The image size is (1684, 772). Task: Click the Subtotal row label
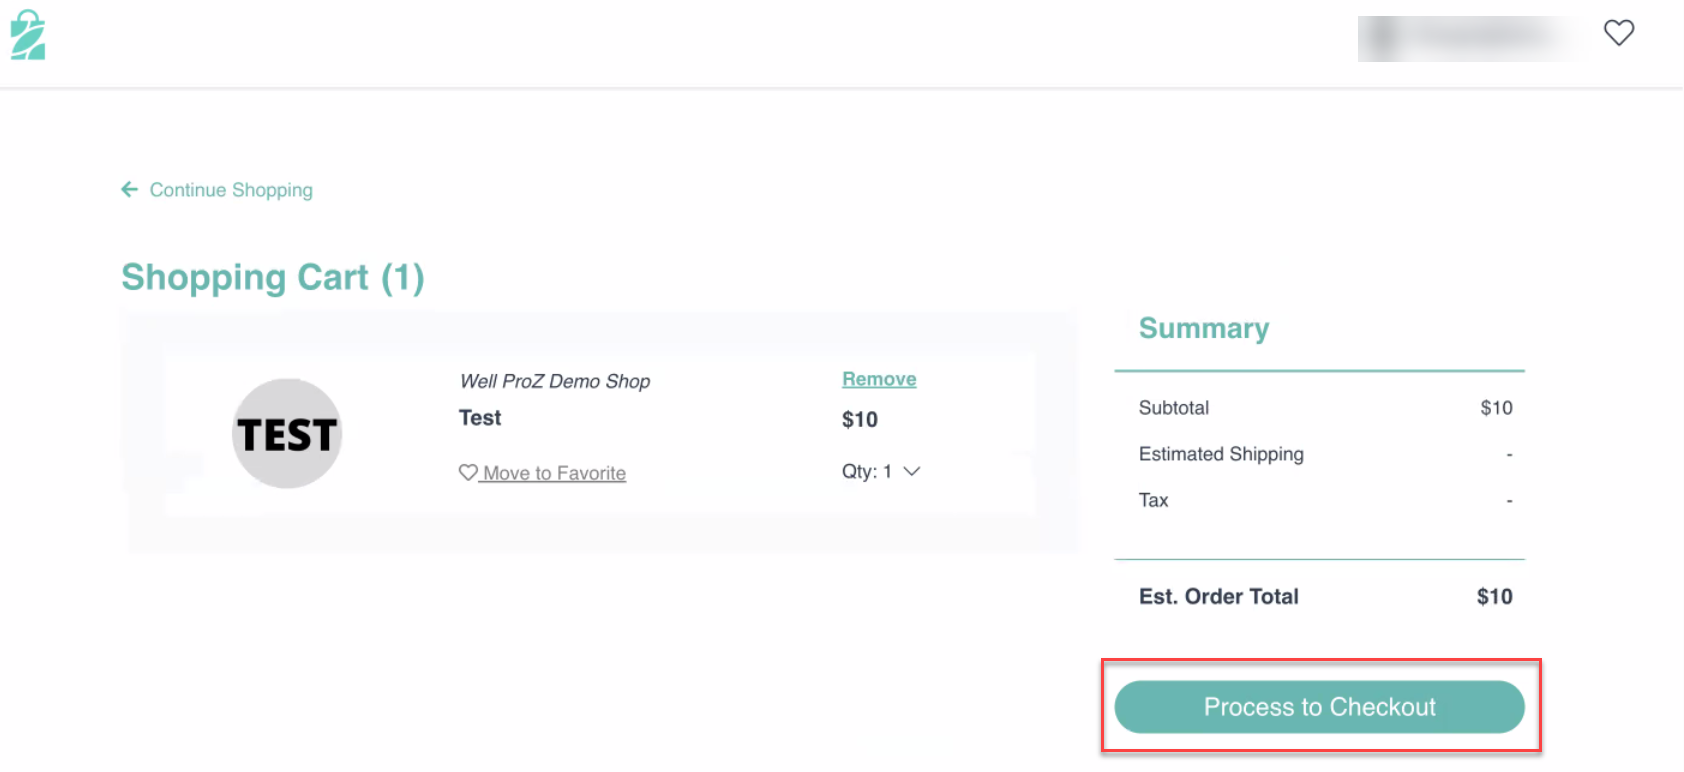(x=1174, y=408)
